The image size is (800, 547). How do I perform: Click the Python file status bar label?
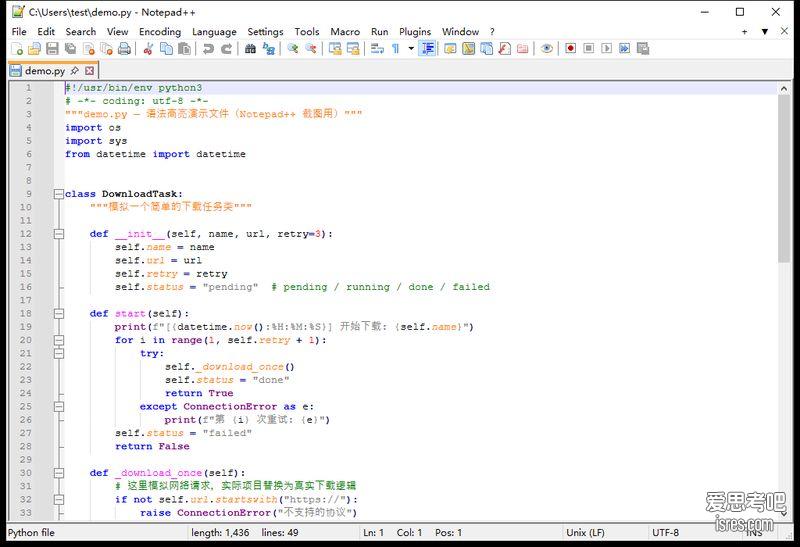[31, 533]
